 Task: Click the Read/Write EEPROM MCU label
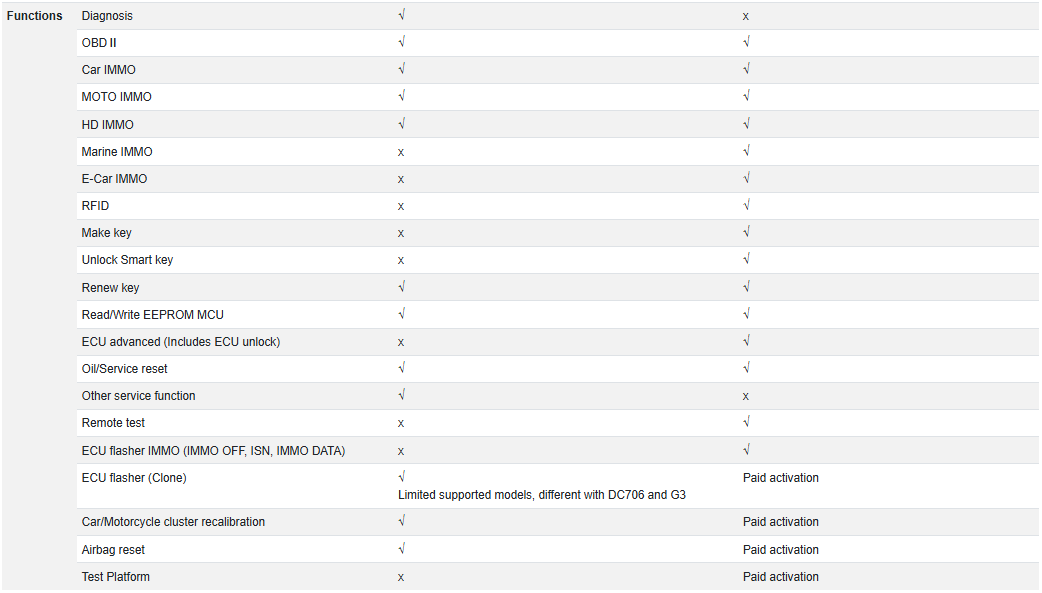coord(152,315)
